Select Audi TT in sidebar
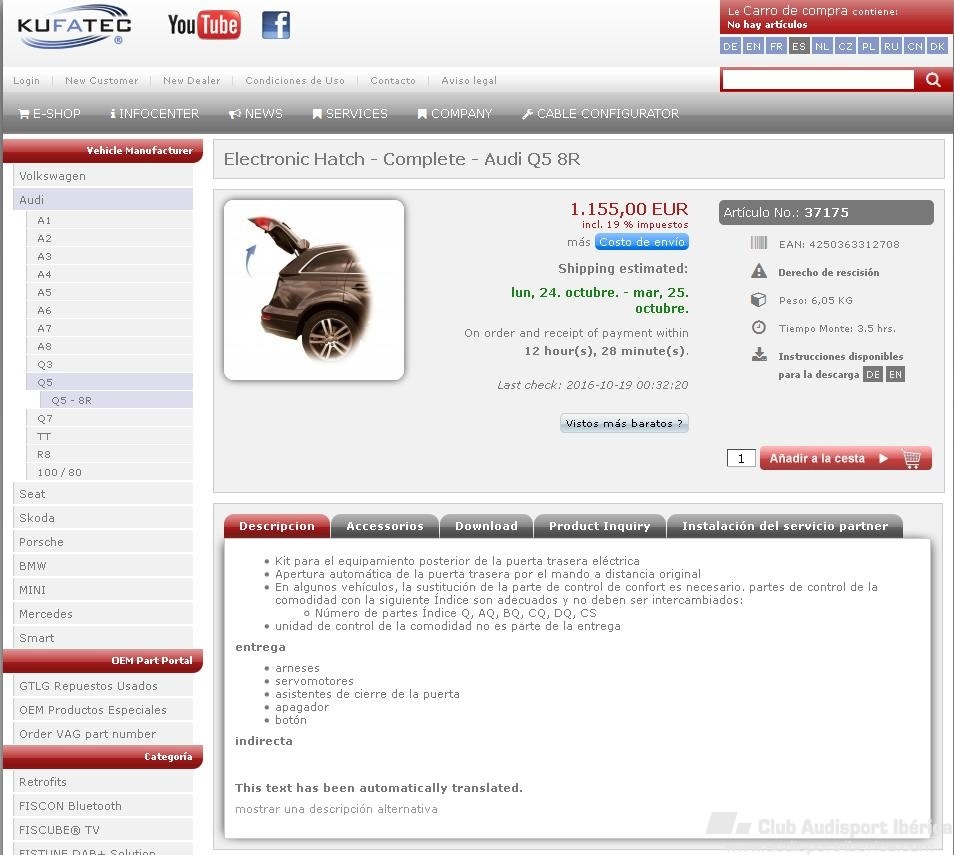This screenshot has height=855, width=954. pyautogui.click(x=110, y=436)
